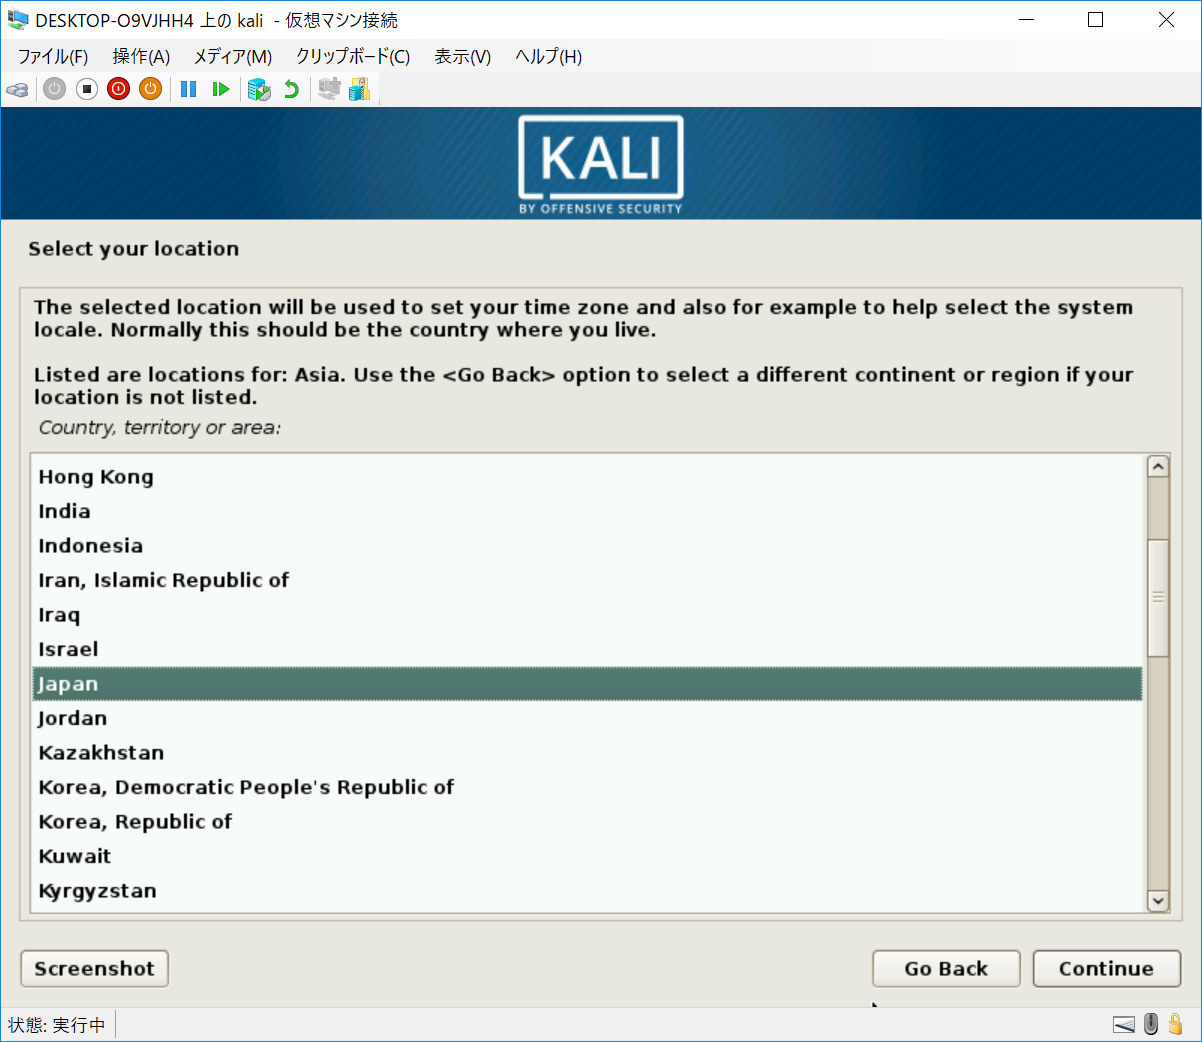Create a checkpoint with the toolbar icon

click(259, 90)
